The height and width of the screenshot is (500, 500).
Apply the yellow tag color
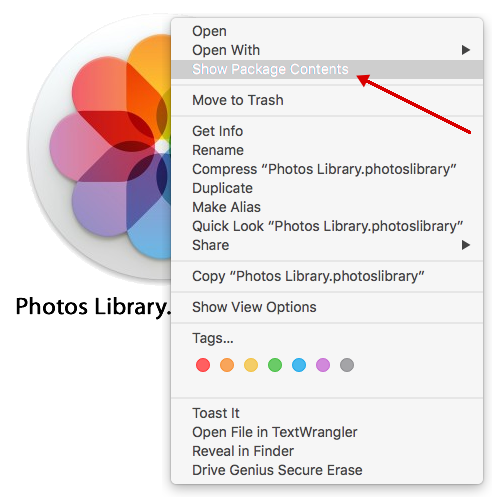coord(251,365)
